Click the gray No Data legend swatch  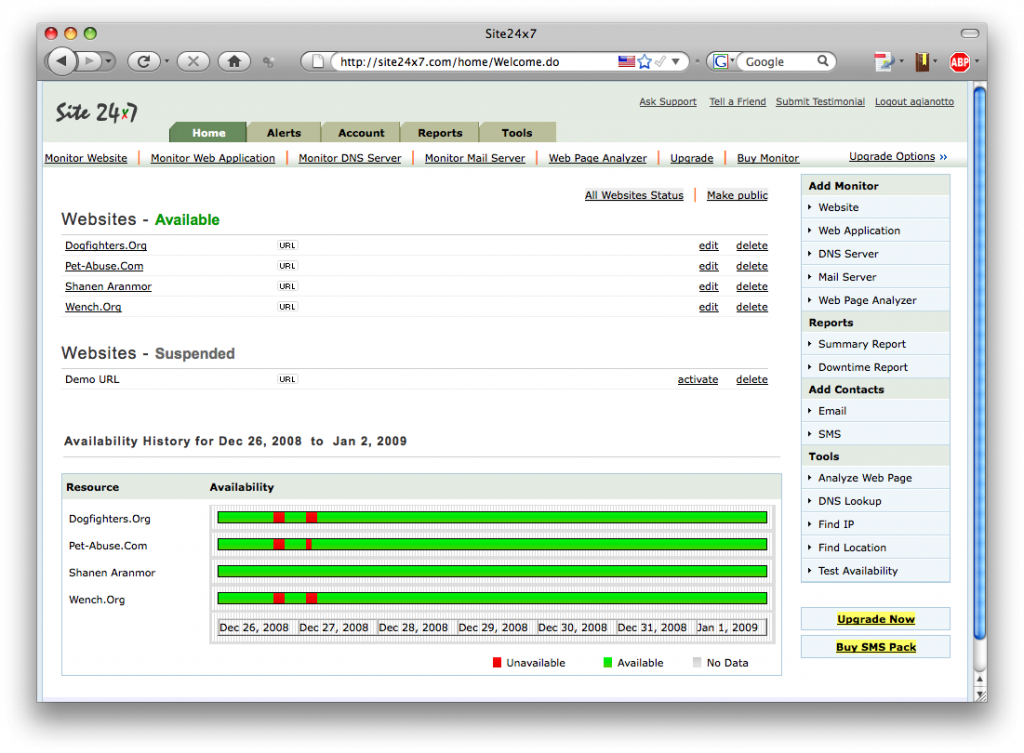coord(697,663)
